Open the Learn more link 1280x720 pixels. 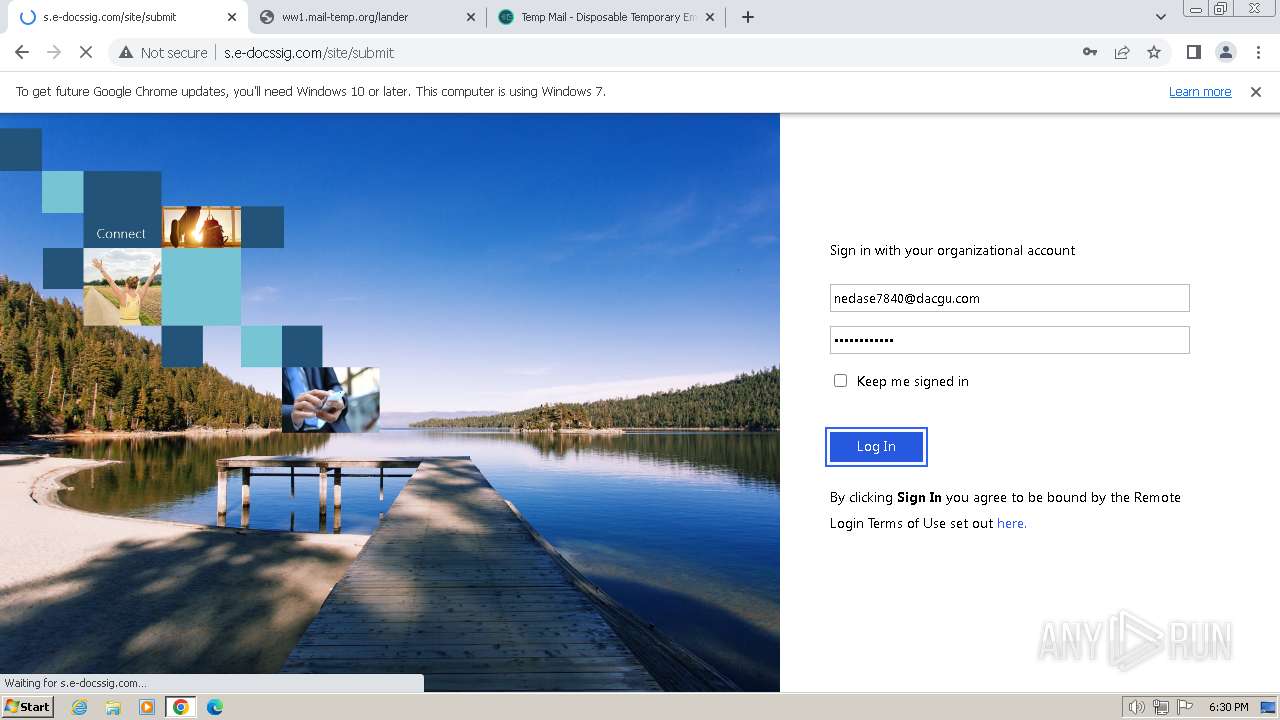coord(1200,91)
